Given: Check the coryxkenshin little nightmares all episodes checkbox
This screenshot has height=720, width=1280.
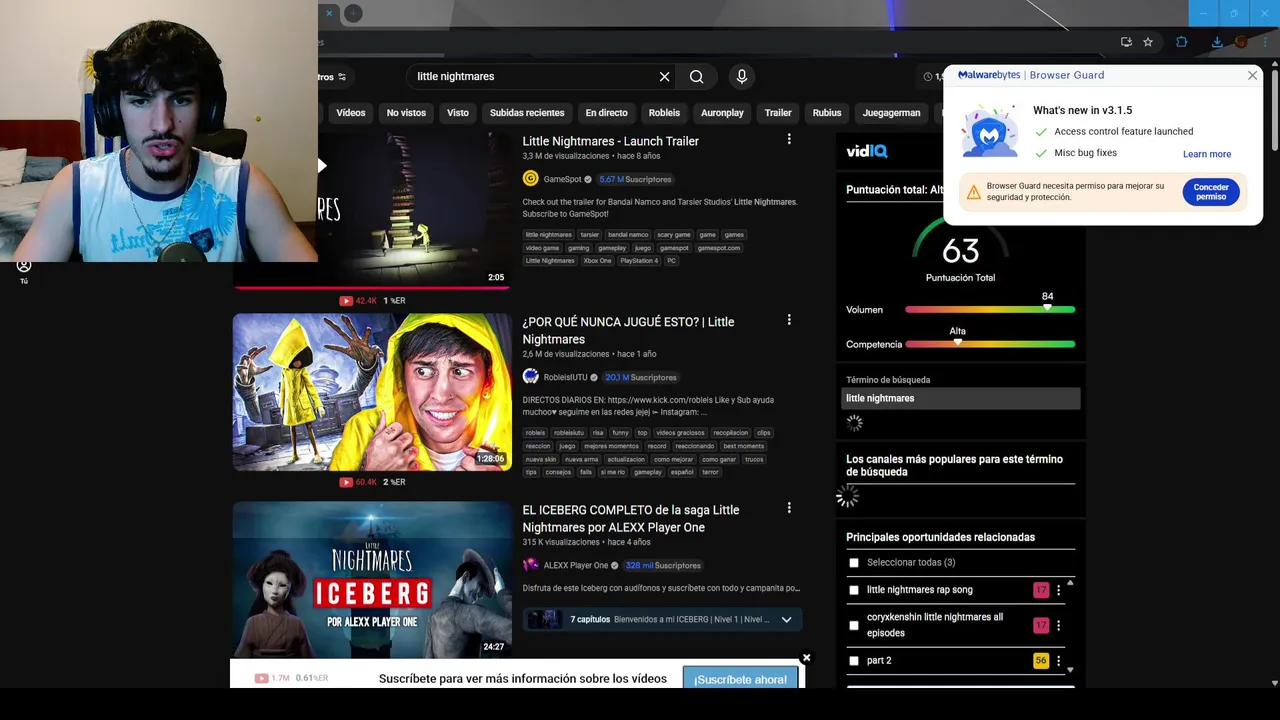Looking at the screenshot, I should point(854,625).
